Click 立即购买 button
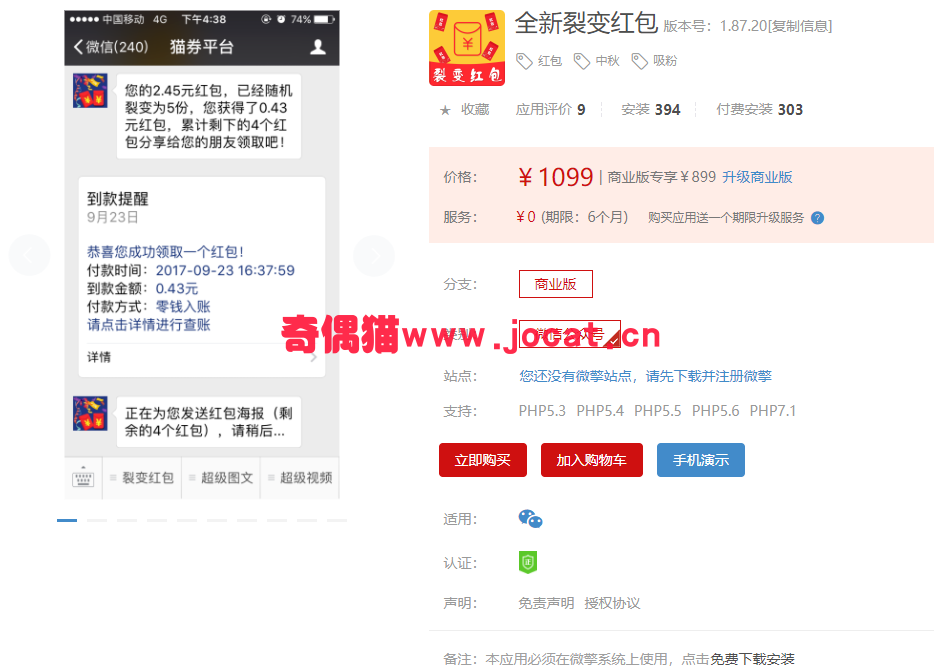 tap(483, 460)
